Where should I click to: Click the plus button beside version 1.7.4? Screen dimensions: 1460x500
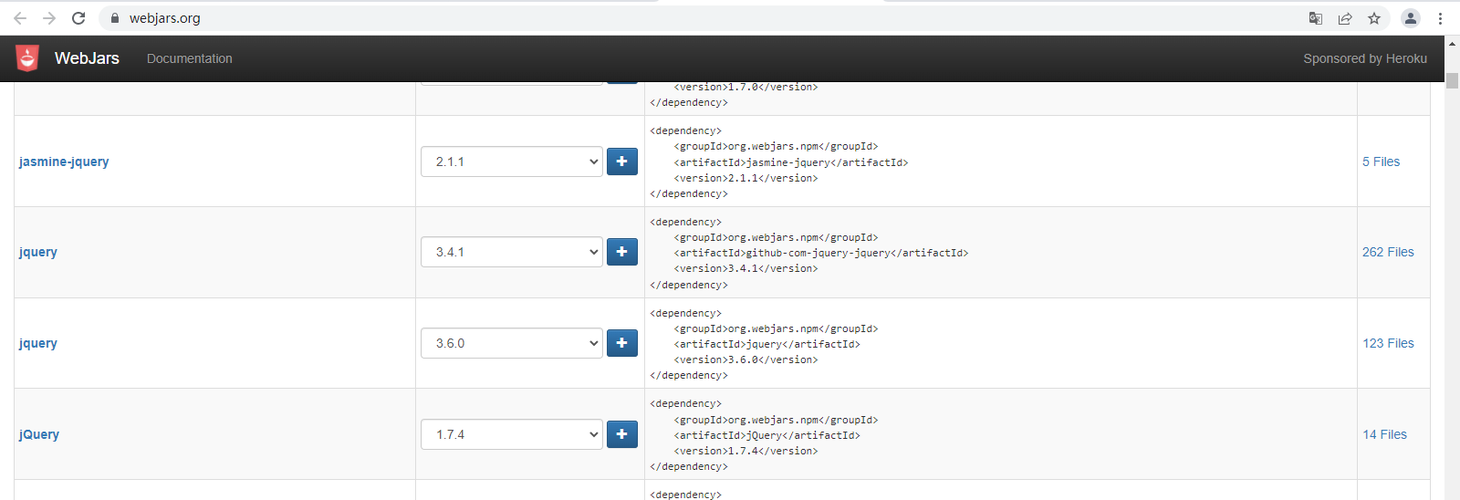point(622,434)
